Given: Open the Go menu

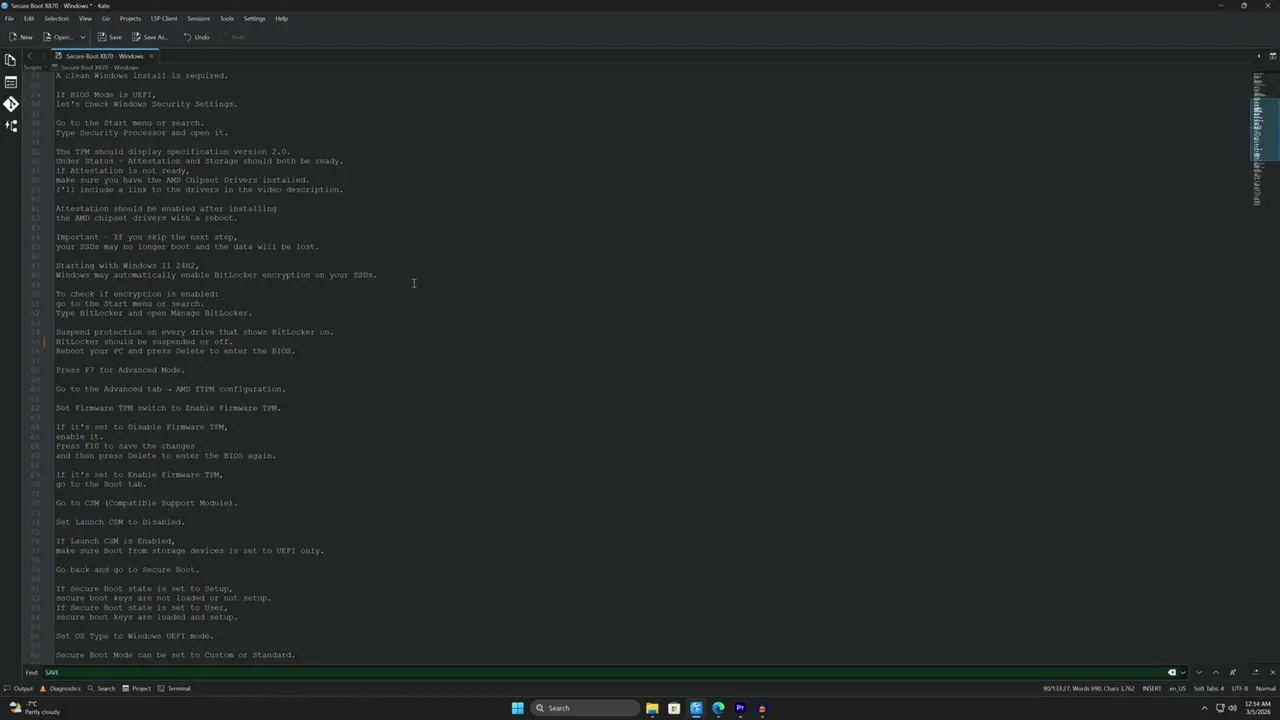Looking at the screenshot, I should [106, 18].
